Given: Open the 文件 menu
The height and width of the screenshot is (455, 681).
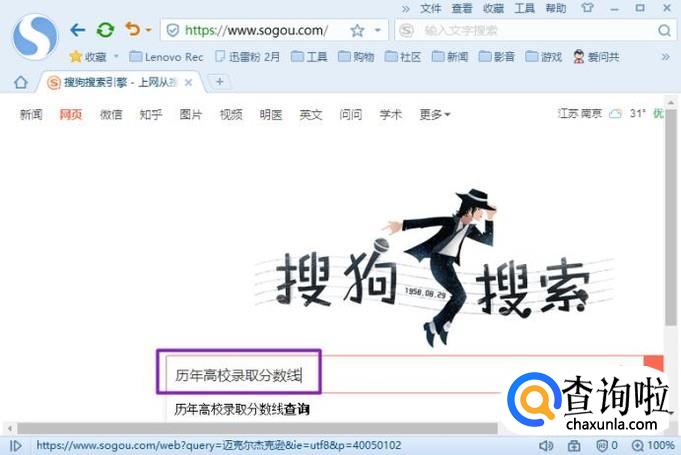Looking at the screenshot, I should pos(430,8).
